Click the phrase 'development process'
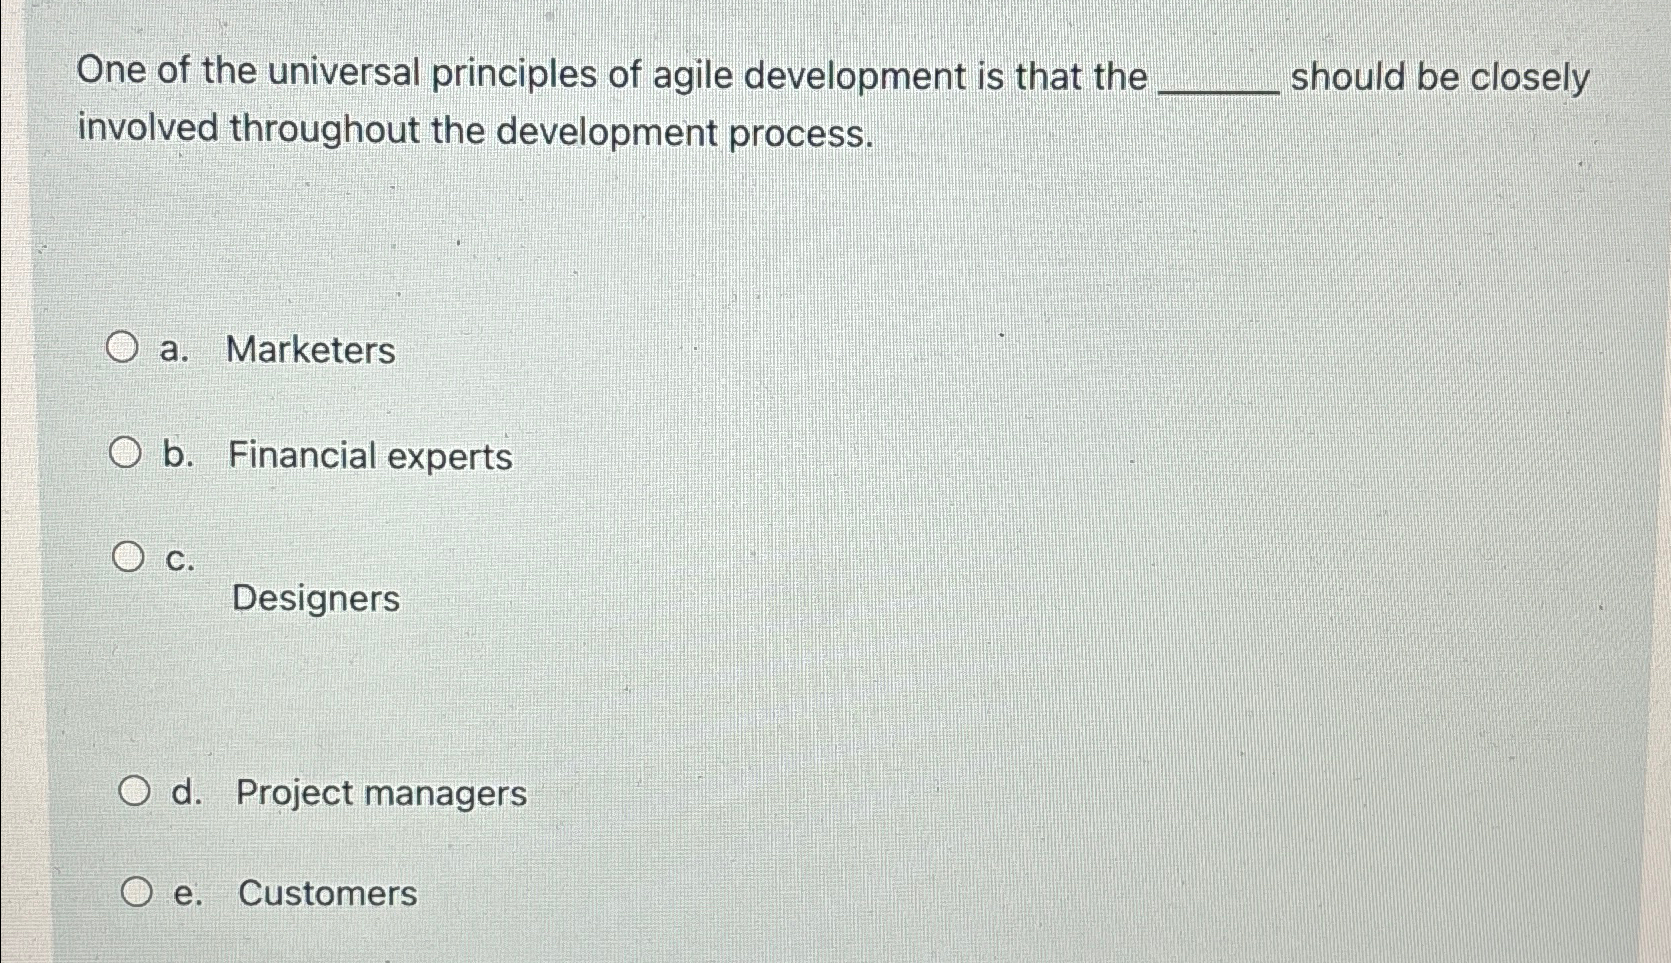This screenshot has height=963, width=1671. (684, 131)
